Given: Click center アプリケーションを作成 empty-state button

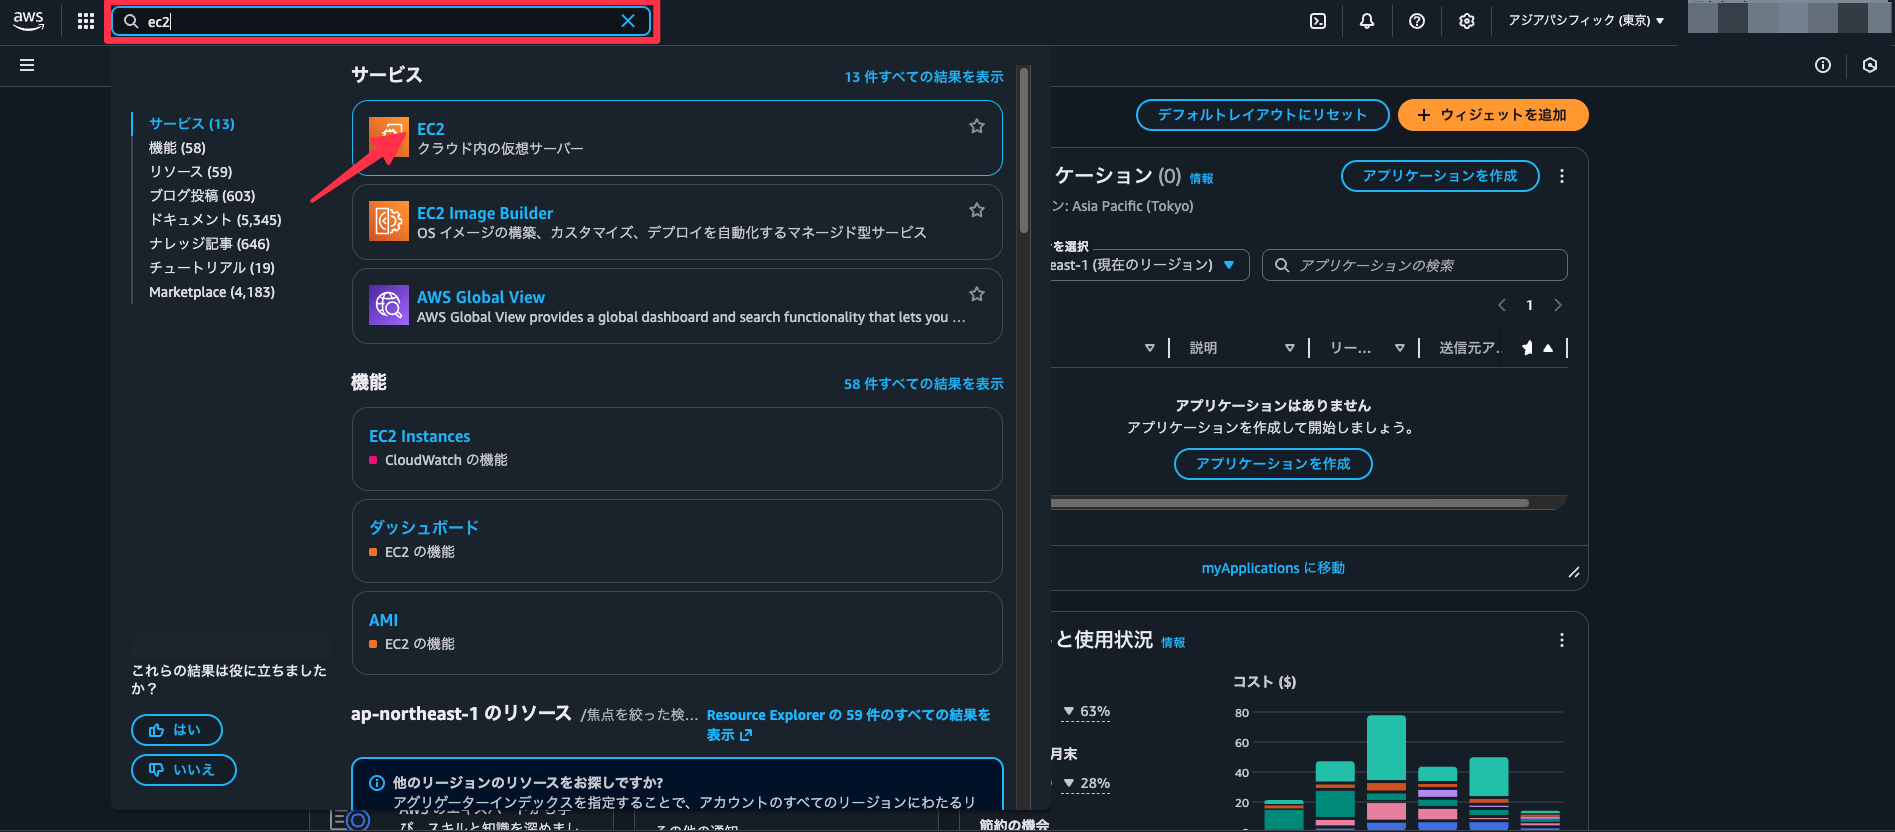Looking at the screenshot, I should [x=1273, y=464].
